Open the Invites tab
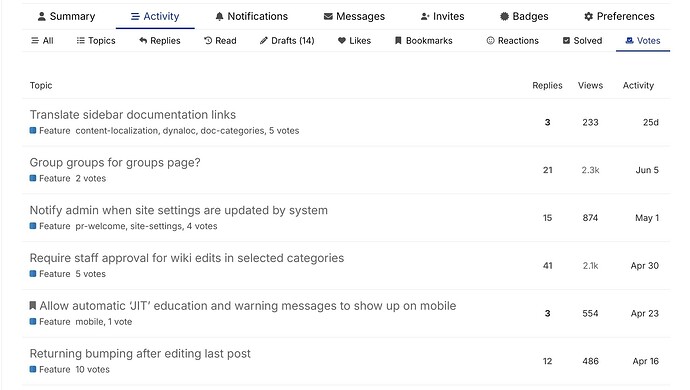 click(x=442, y=16)
